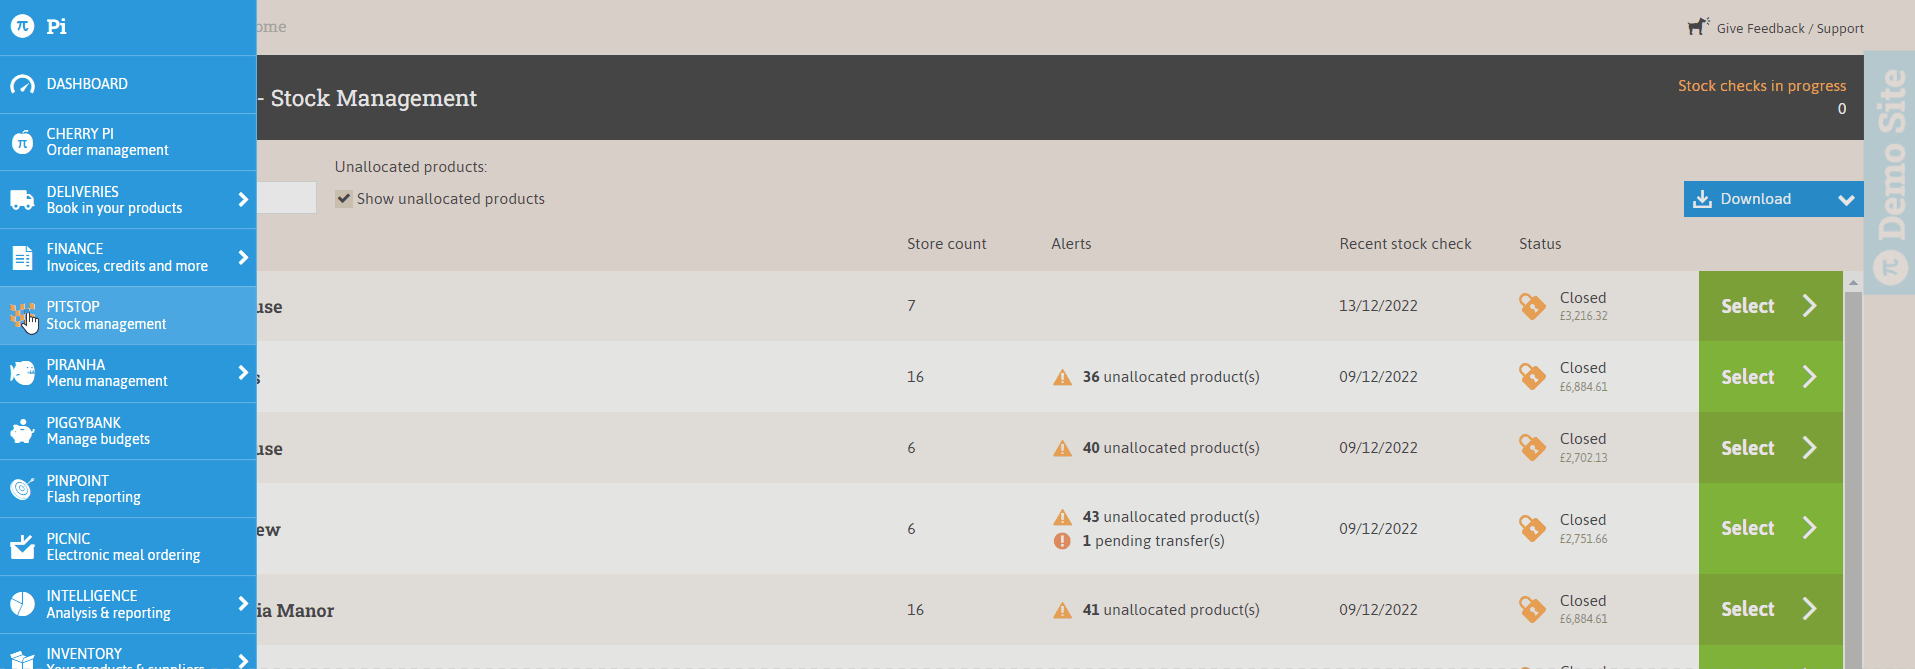Click warning triangle beside 43 unallocated products
1915x669 pixels.
click(1062, 517)
